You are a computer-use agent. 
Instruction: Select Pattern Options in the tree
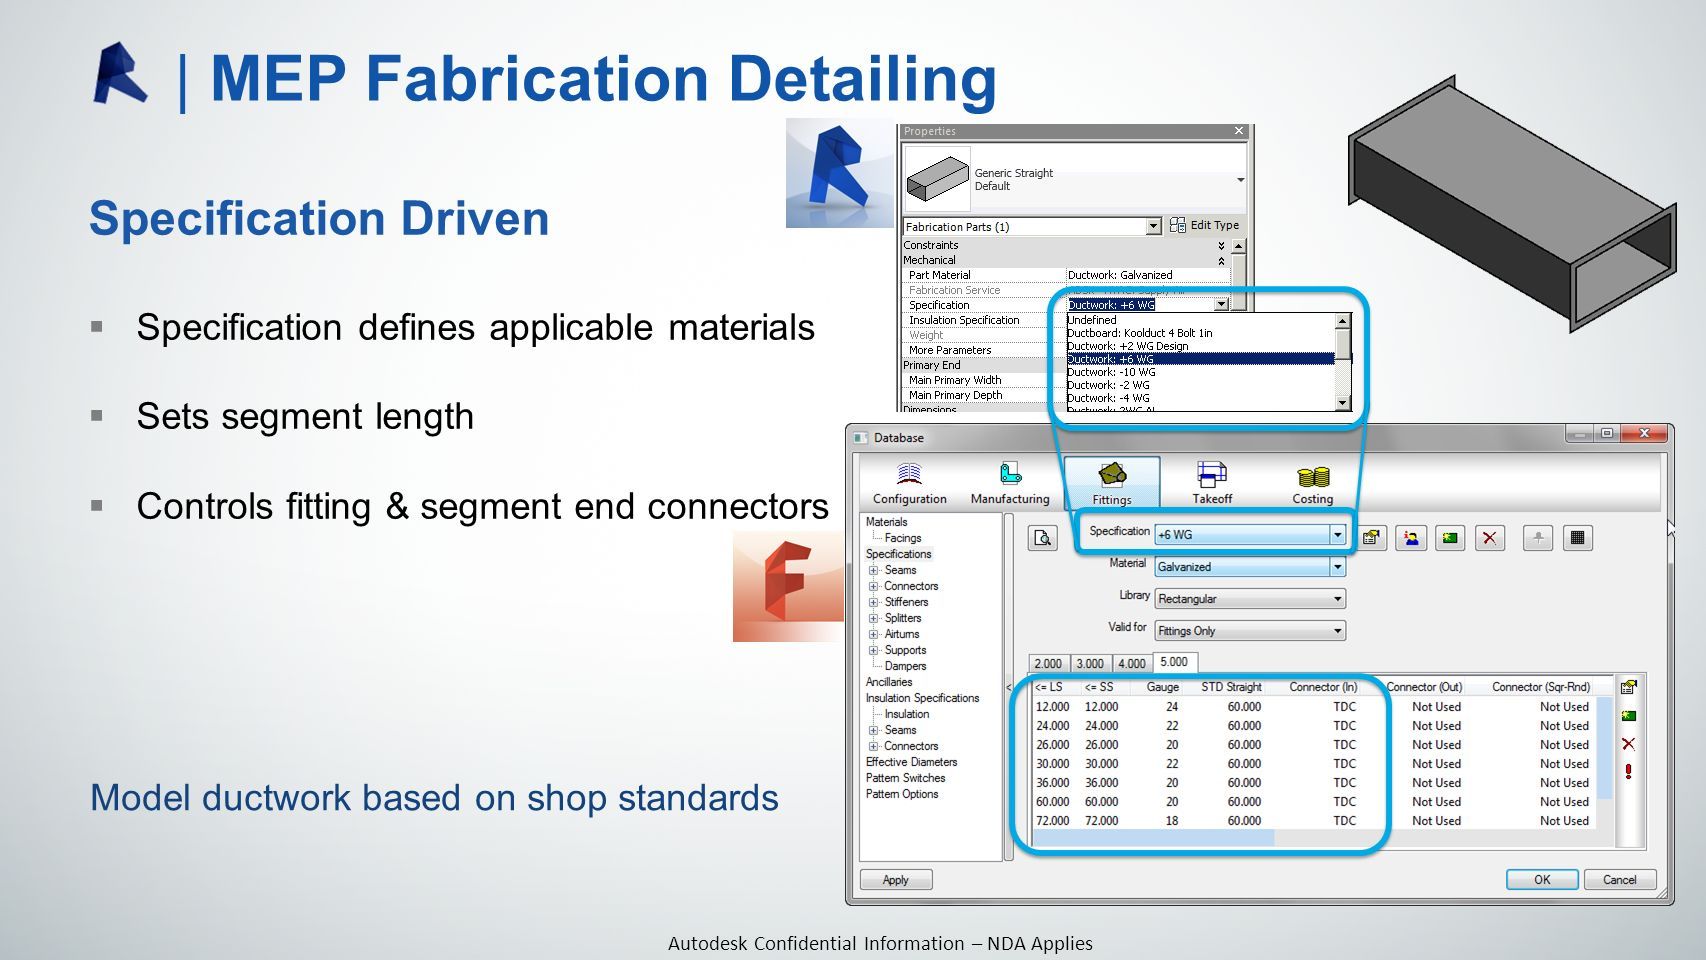[902, 794]
